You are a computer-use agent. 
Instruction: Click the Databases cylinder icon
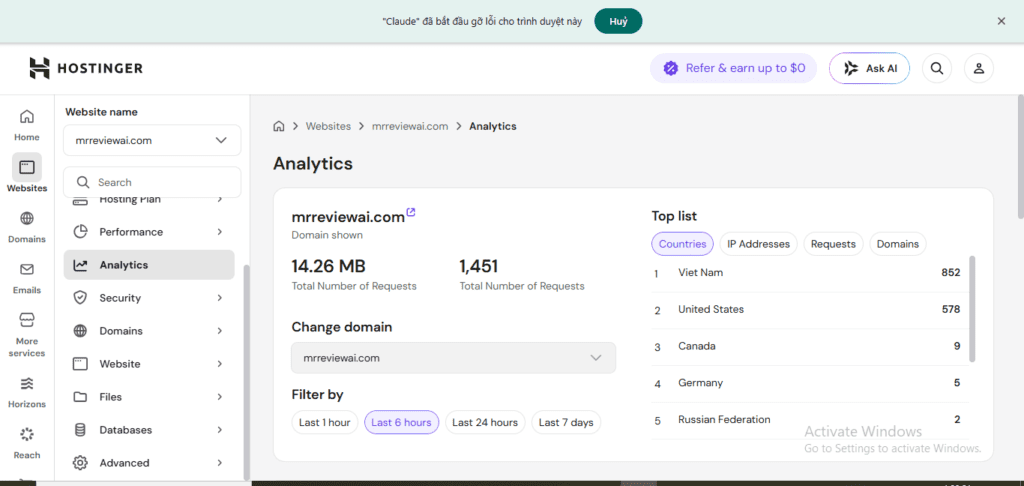(80, 430)
